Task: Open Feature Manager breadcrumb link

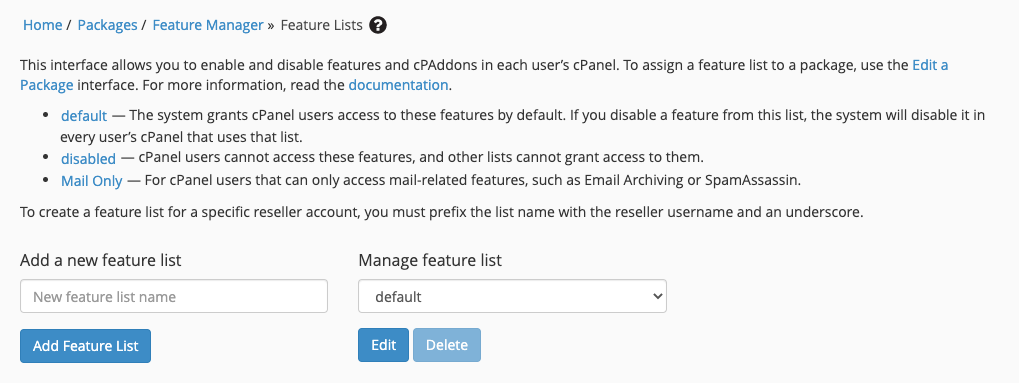Action: click(208, 25)
